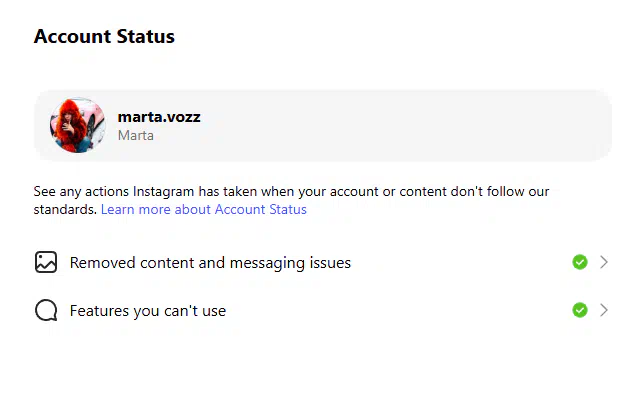Click the red-haired avatar image
Image resolution: width=630 pixels, height=402 pixels.
[78, 125]
